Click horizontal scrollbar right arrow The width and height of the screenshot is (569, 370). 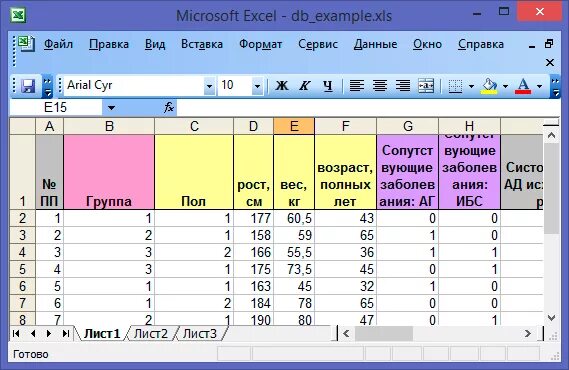(x=528, y=333)
